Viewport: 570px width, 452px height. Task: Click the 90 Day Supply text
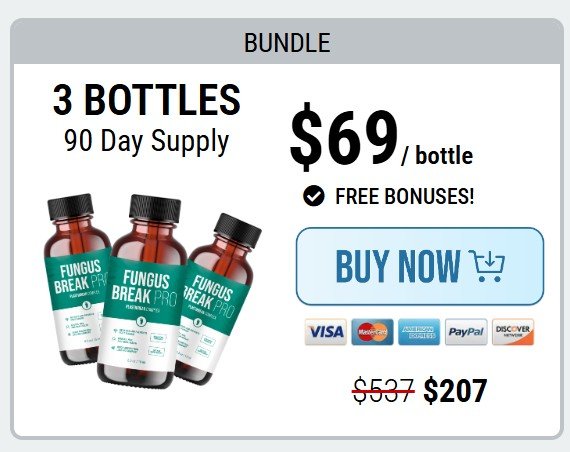[146, 141]
